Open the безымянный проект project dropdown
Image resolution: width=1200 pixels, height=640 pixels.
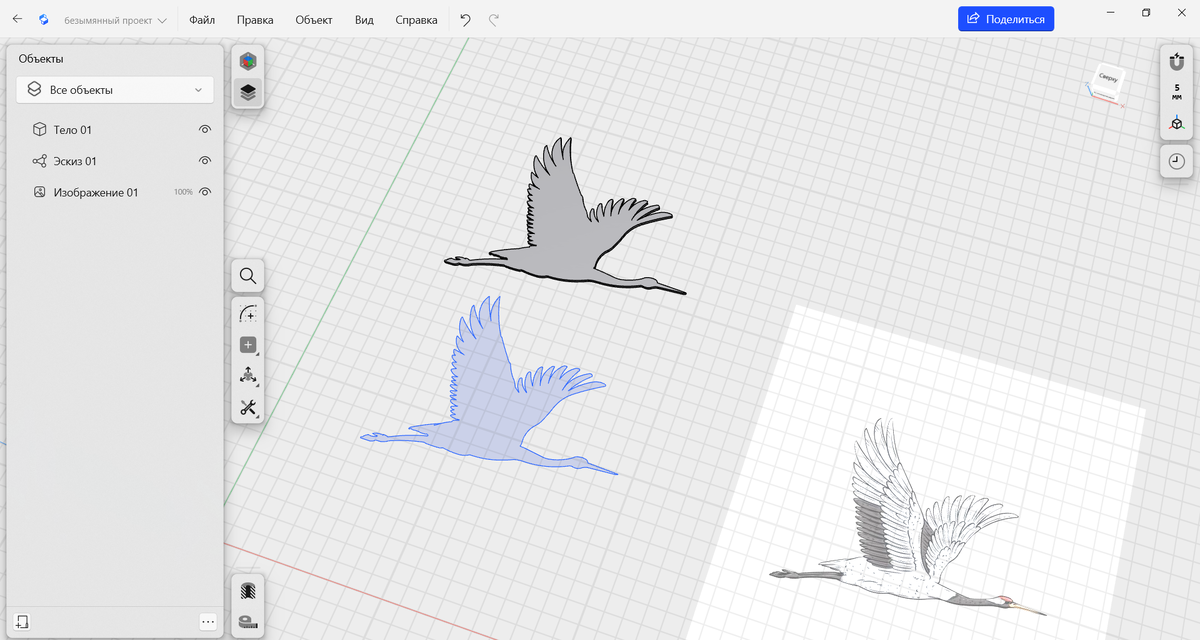(115, 20)
